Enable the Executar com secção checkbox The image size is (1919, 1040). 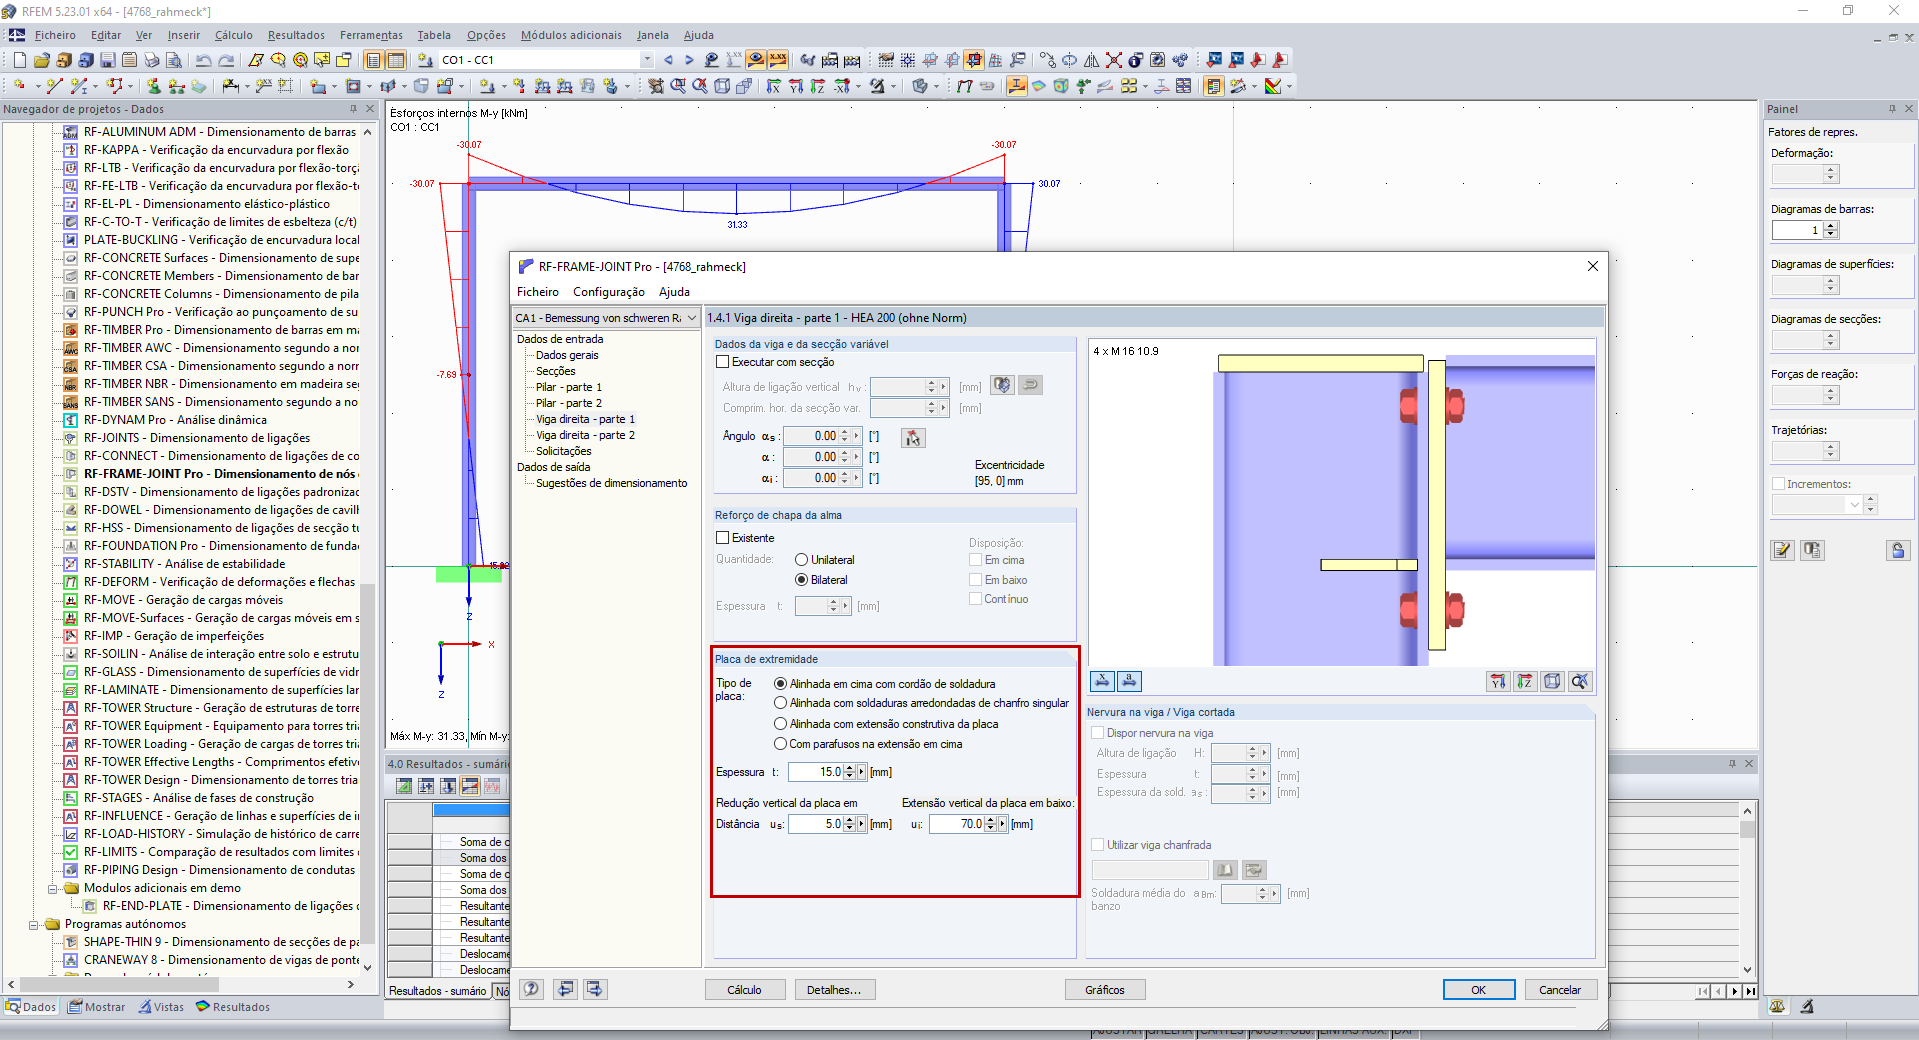click(x=722, y=362)
